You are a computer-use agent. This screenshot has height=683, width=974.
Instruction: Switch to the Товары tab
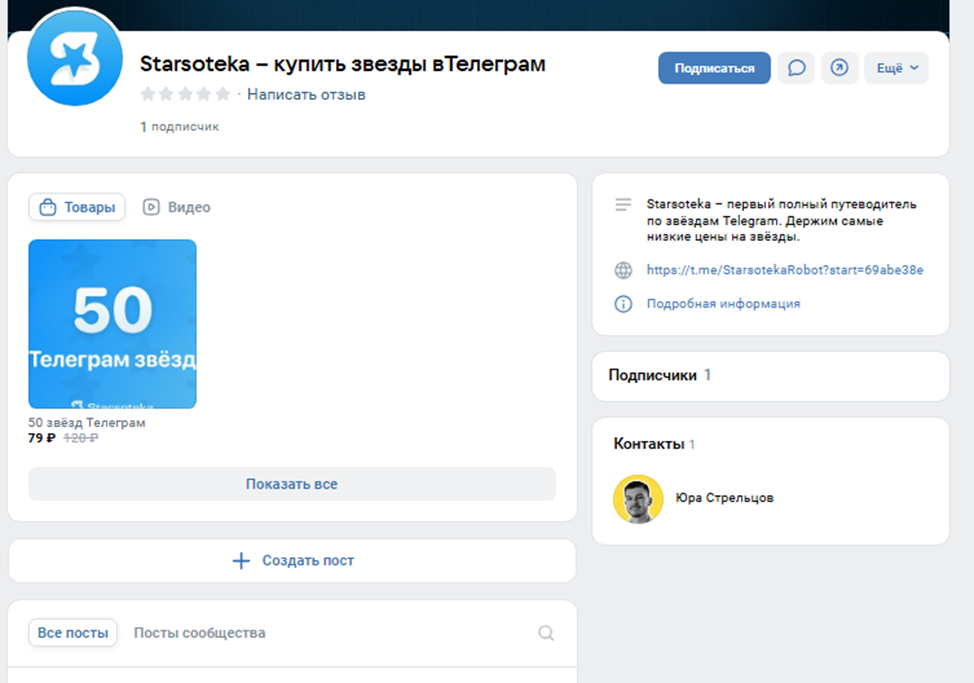coord(77,207)
